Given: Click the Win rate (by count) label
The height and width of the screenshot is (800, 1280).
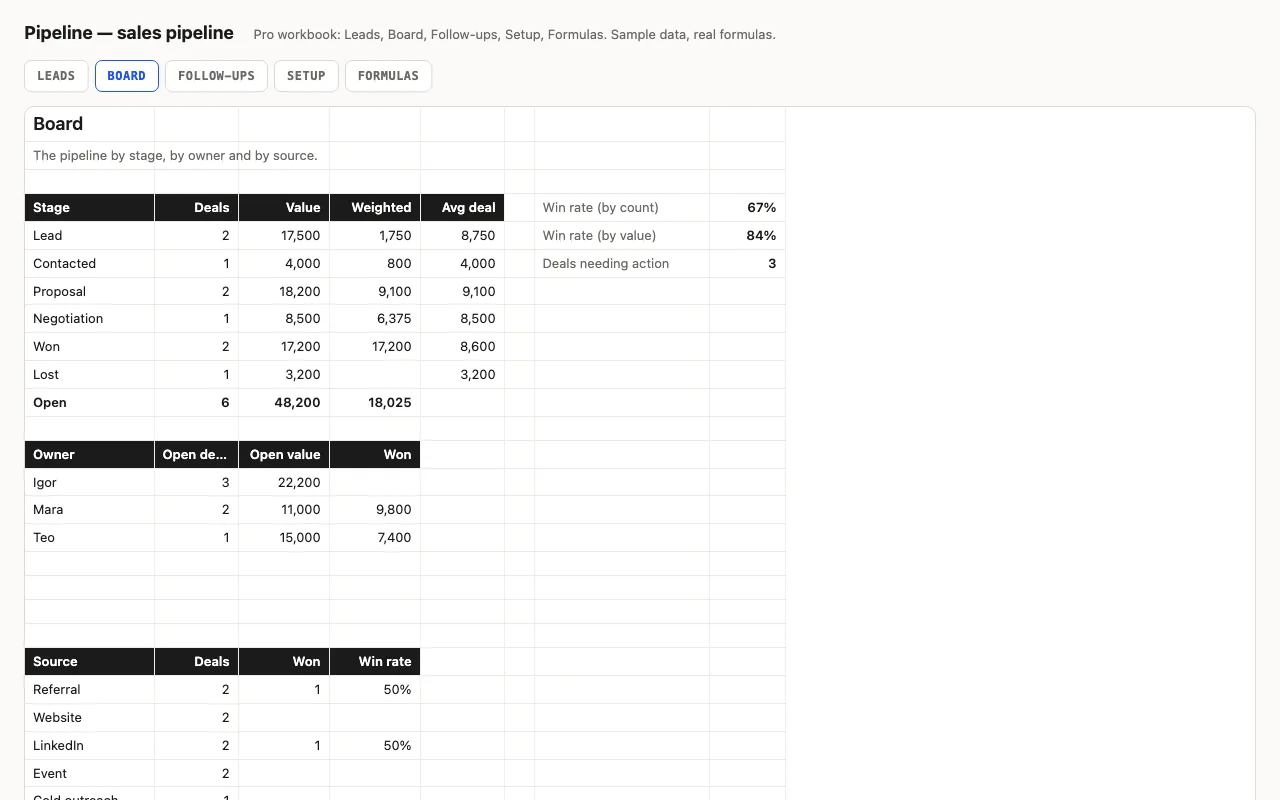Looking at the screenshot, I should click(x=622, y=208).
